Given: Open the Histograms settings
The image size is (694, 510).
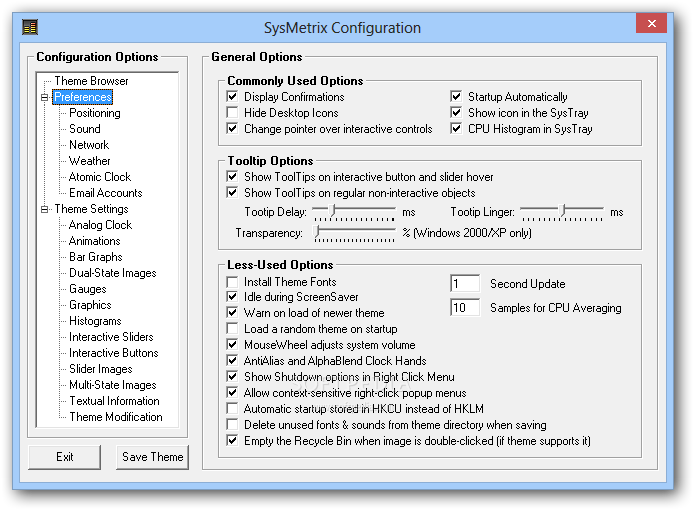Looking at the screenshot, I should [95, 321].
